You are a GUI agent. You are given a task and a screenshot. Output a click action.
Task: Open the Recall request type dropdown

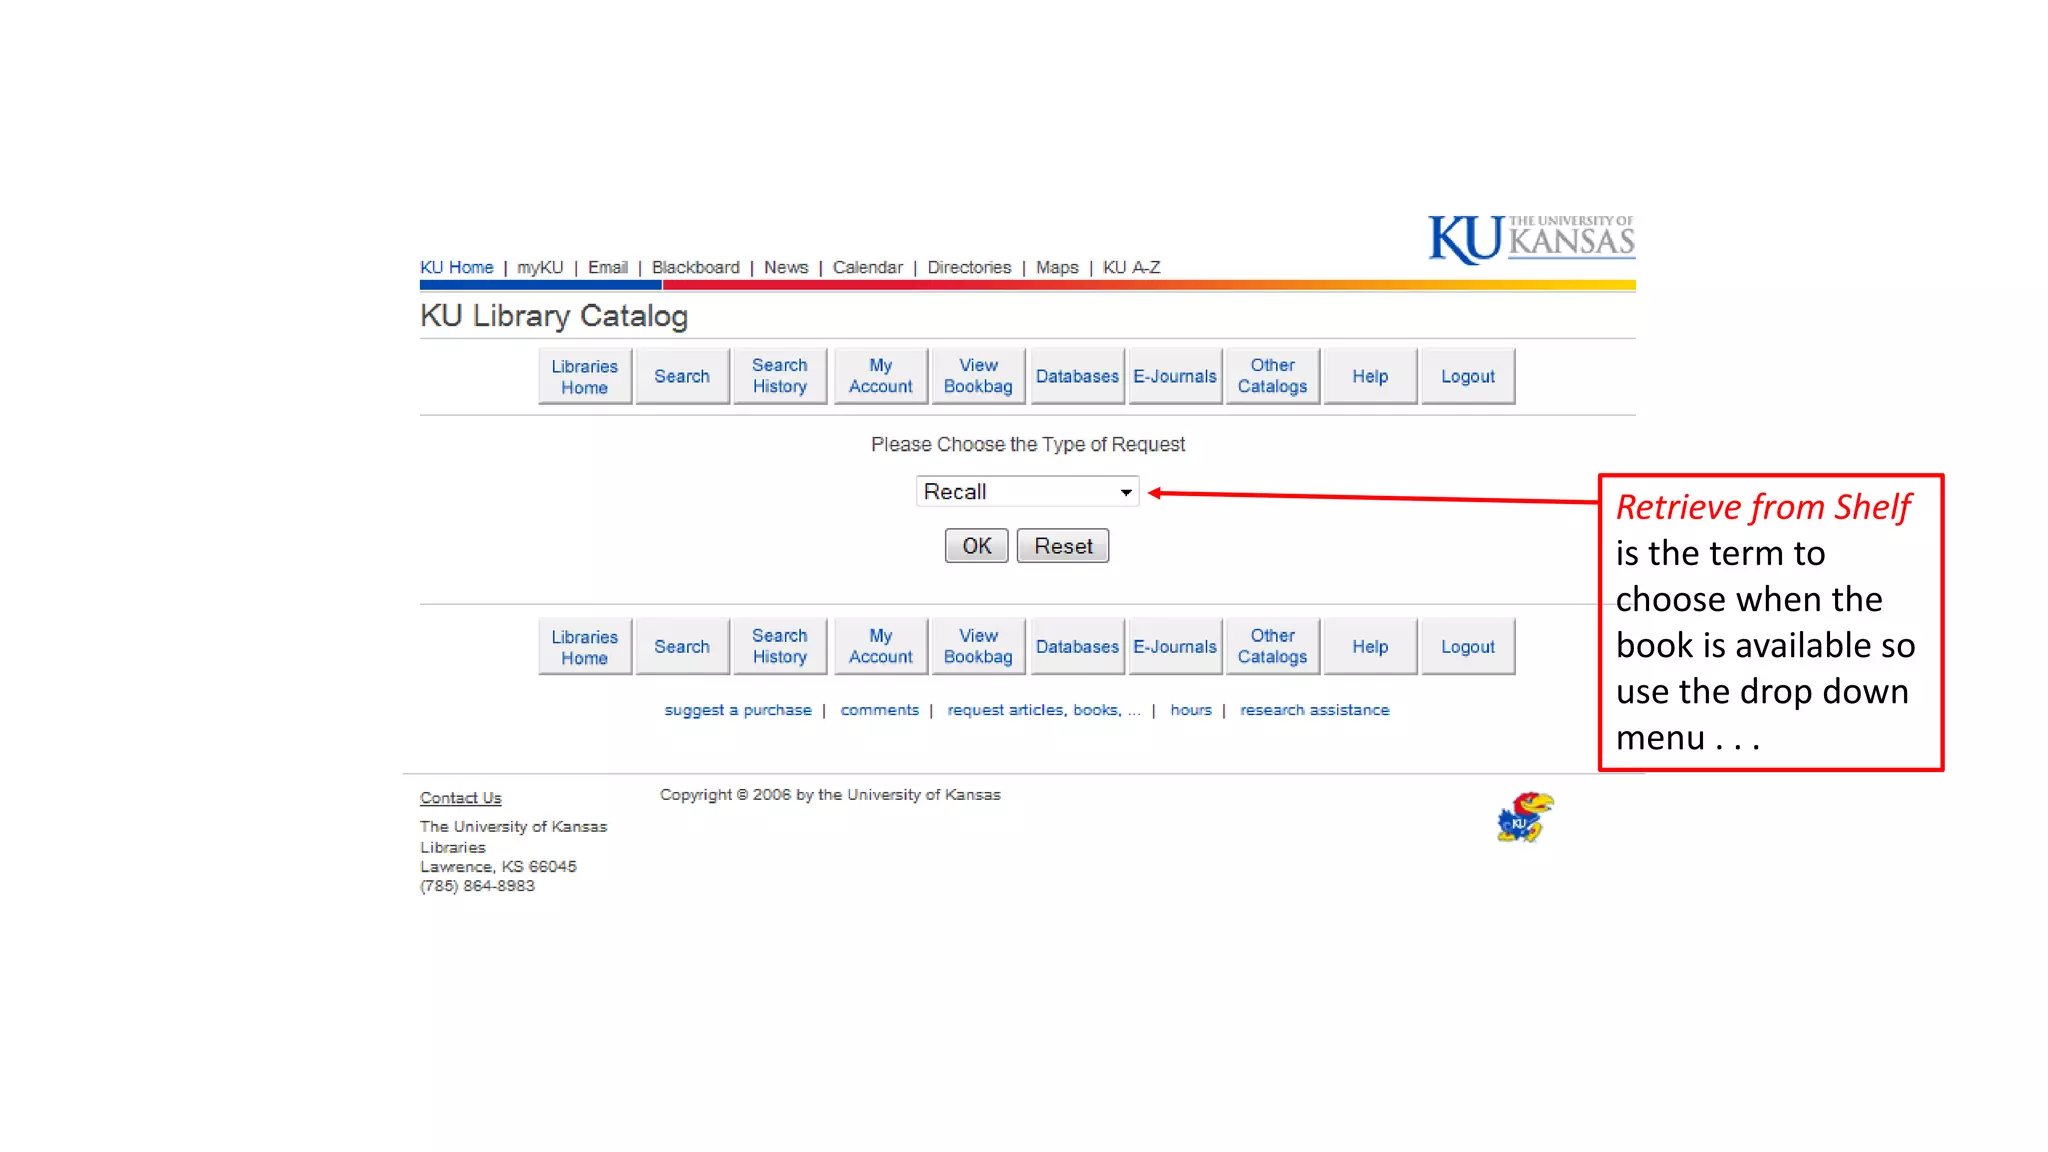click(1027, 492)
